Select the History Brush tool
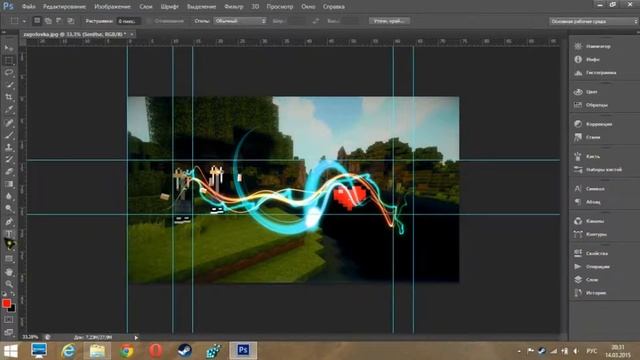This screenshot has width=640, height=360. tap(9, 160)
